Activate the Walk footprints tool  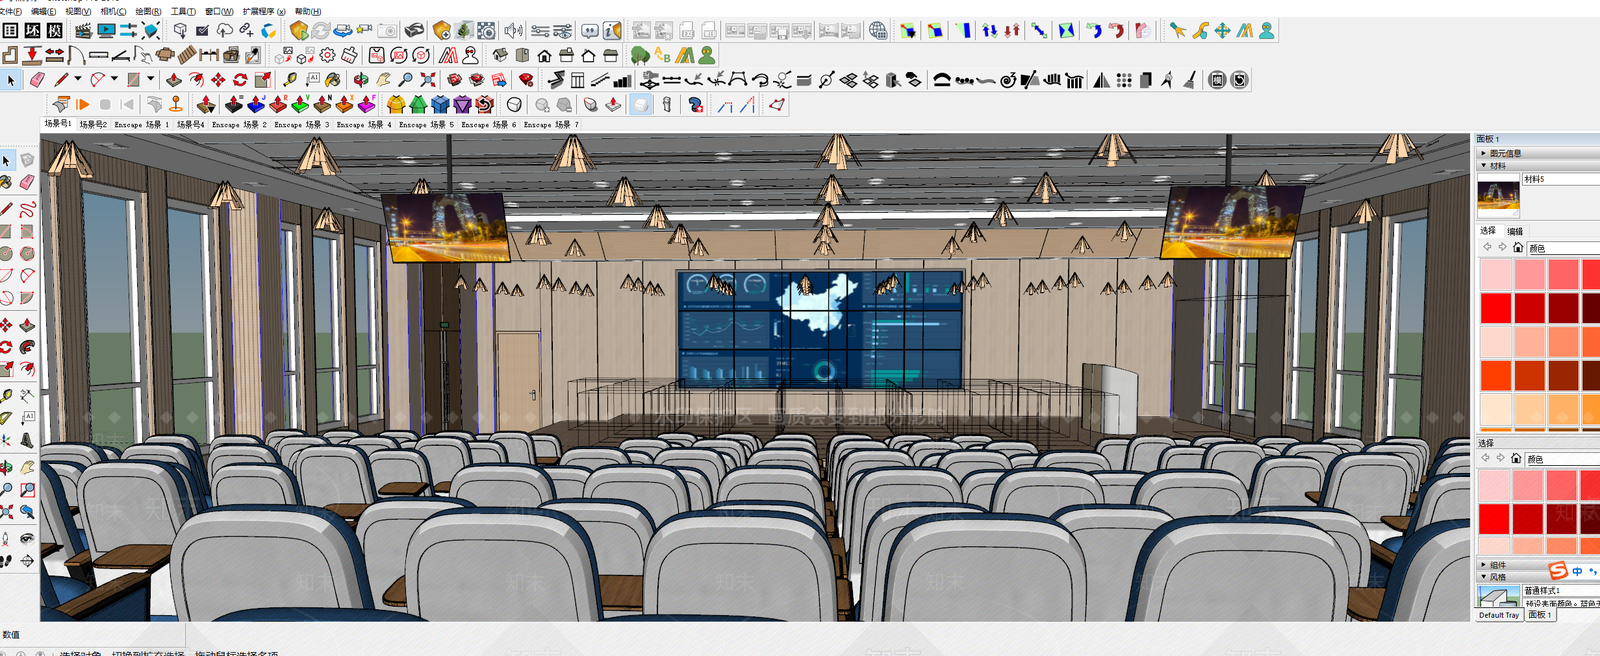coord(6,561)
